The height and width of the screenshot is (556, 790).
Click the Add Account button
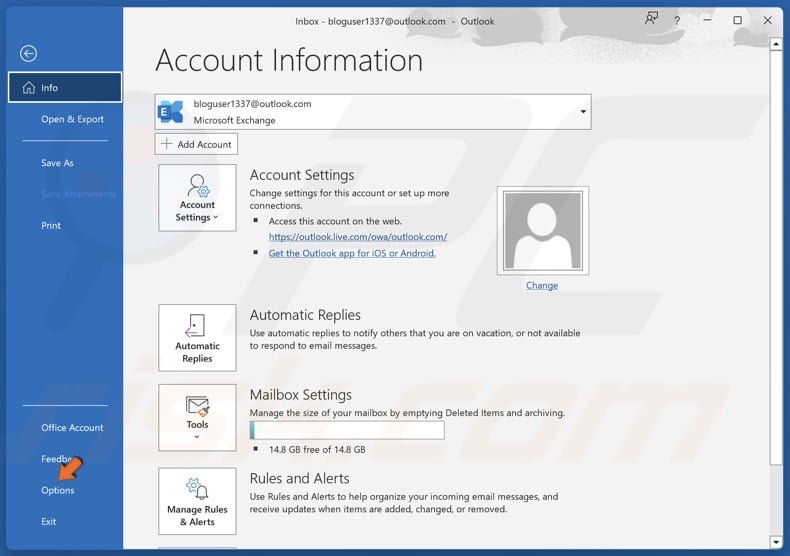pos(196,144)
